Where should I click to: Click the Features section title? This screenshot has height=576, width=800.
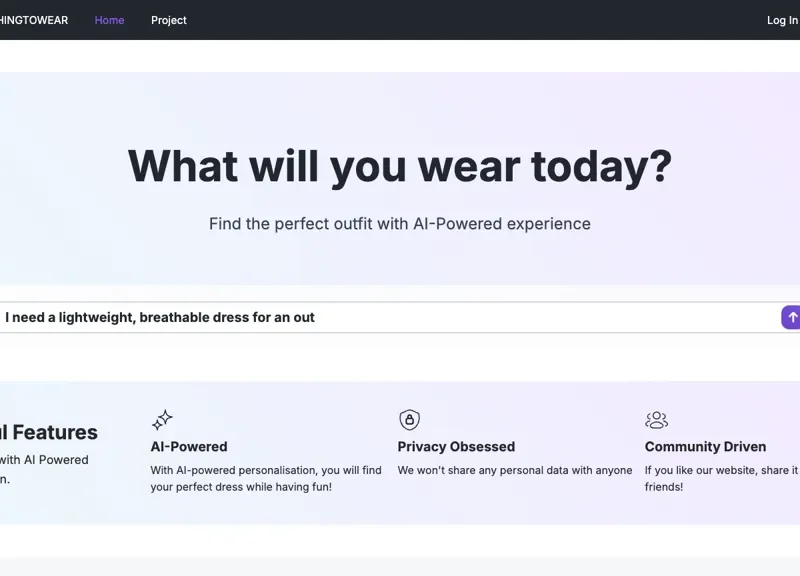point(50,433)
